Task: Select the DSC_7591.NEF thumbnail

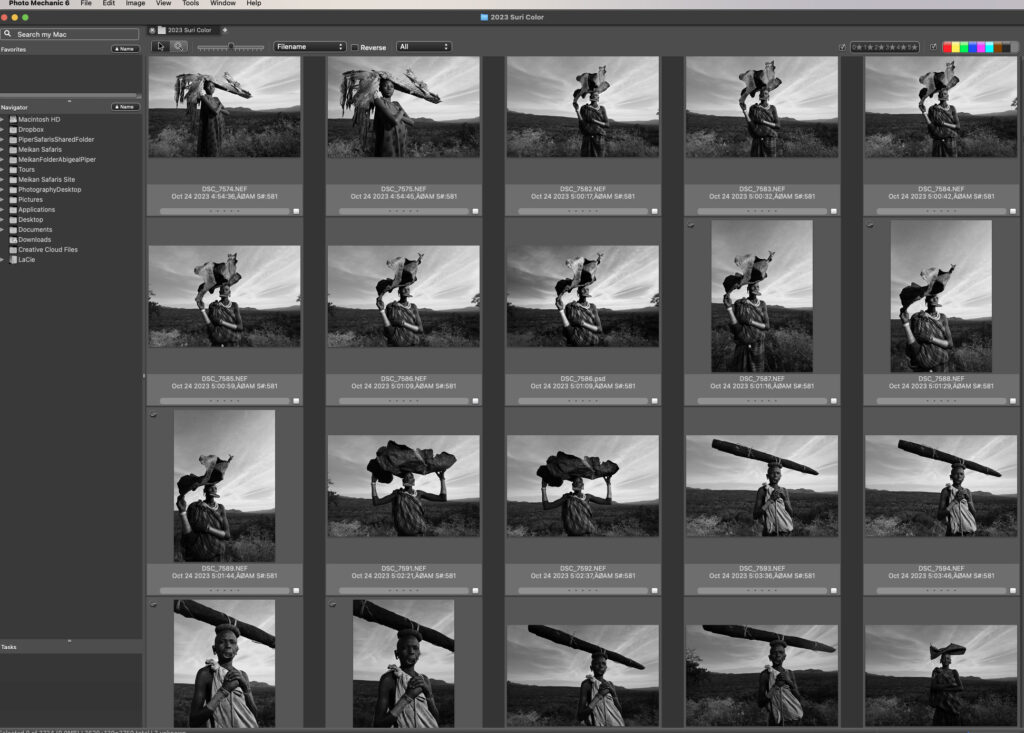Action: coord(404,485)
